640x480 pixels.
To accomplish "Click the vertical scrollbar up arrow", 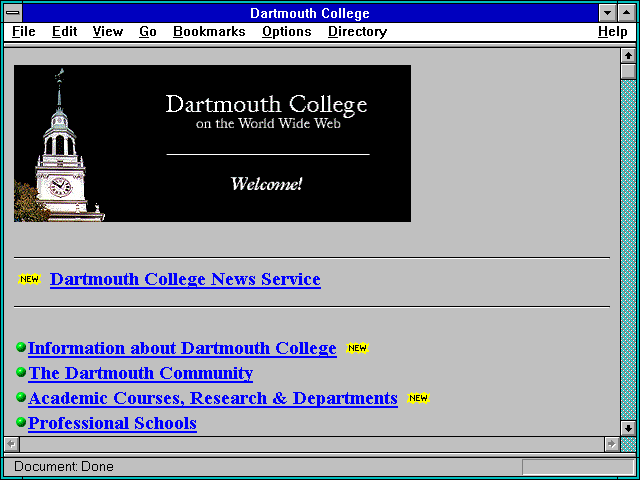I will pos(628,56).
